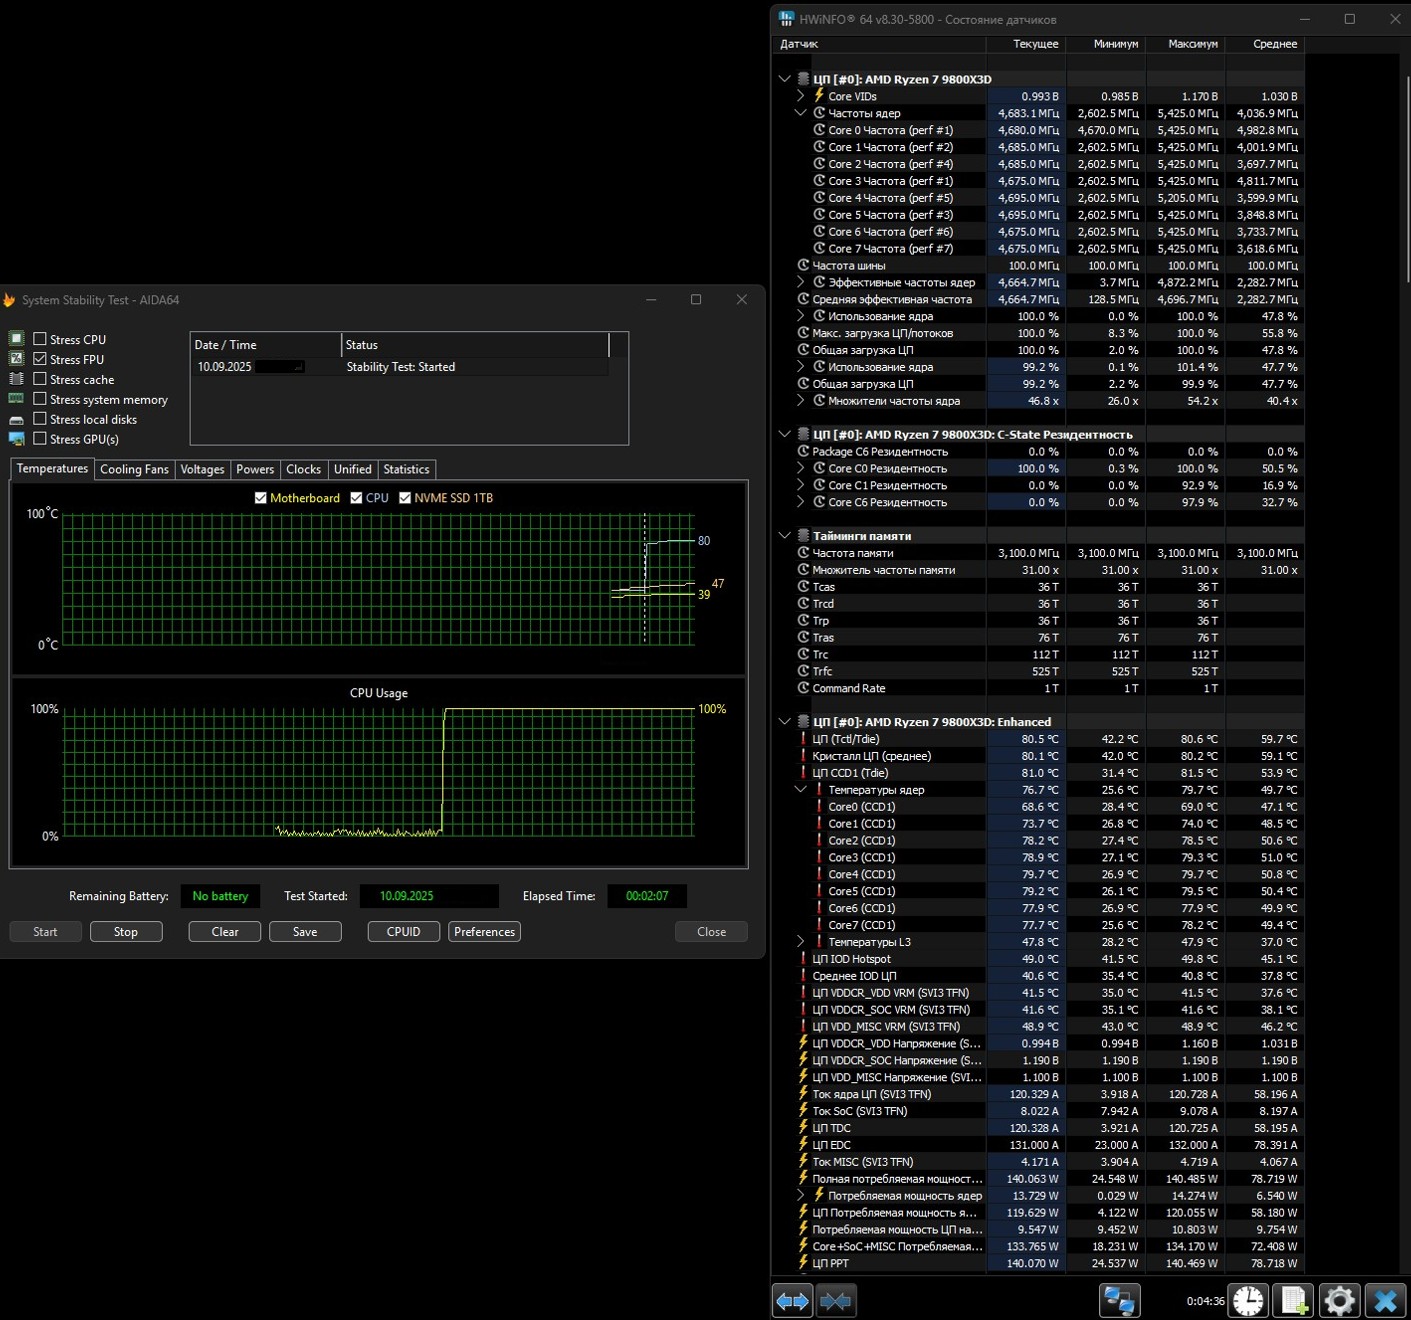Click the Максимум column header

(1185, 44)
